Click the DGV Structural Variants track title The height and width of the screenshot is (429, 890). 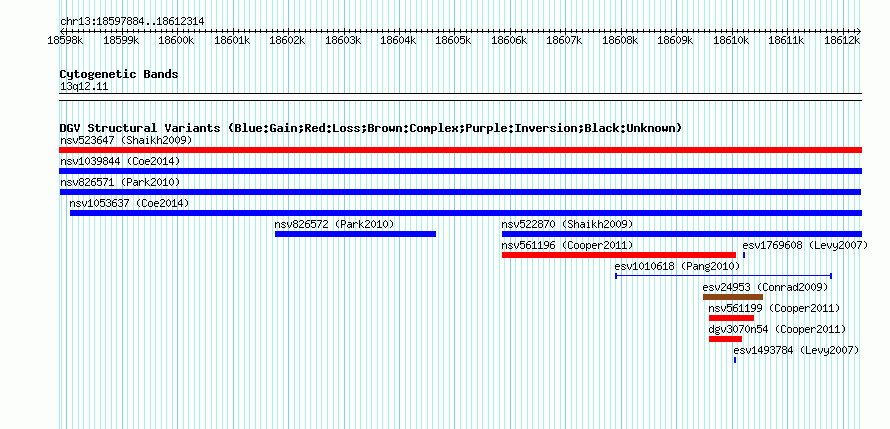point(371,128)
